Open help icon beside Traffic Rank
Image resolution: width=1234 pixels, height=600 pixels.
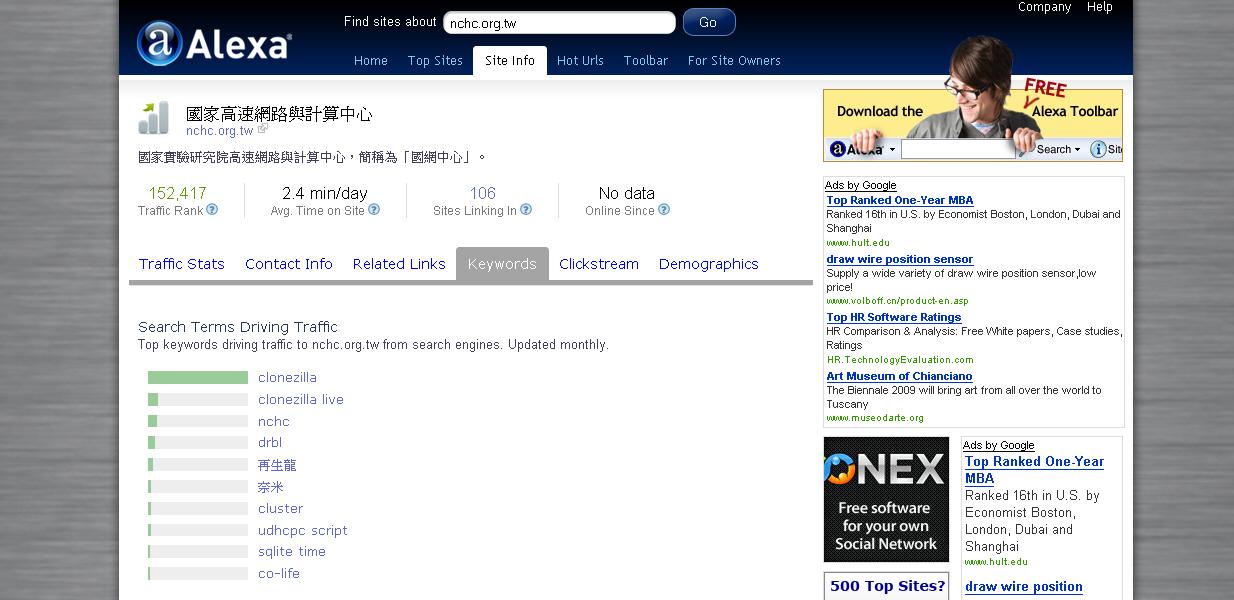[212, 210]
